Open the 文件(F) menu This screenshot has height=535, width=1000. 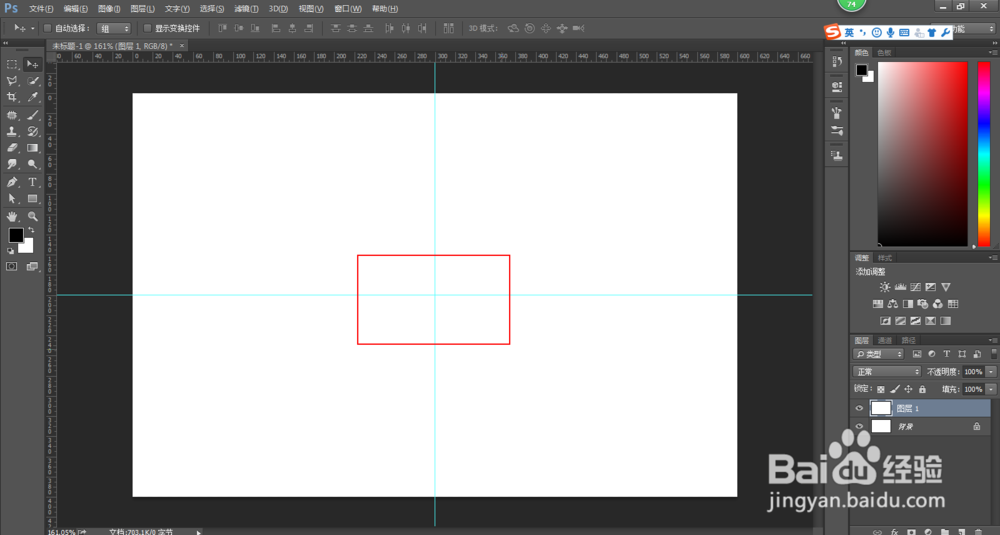pos(41,9)
